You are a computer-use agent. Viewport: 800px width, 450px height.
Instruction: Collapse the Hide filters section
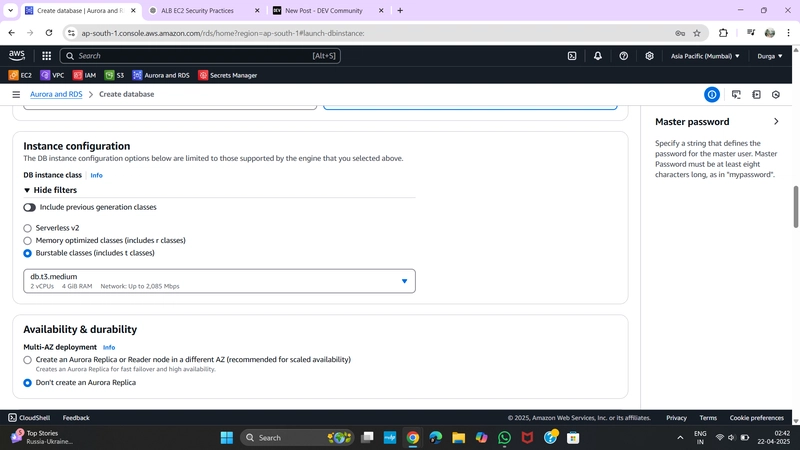click(50, 190)
